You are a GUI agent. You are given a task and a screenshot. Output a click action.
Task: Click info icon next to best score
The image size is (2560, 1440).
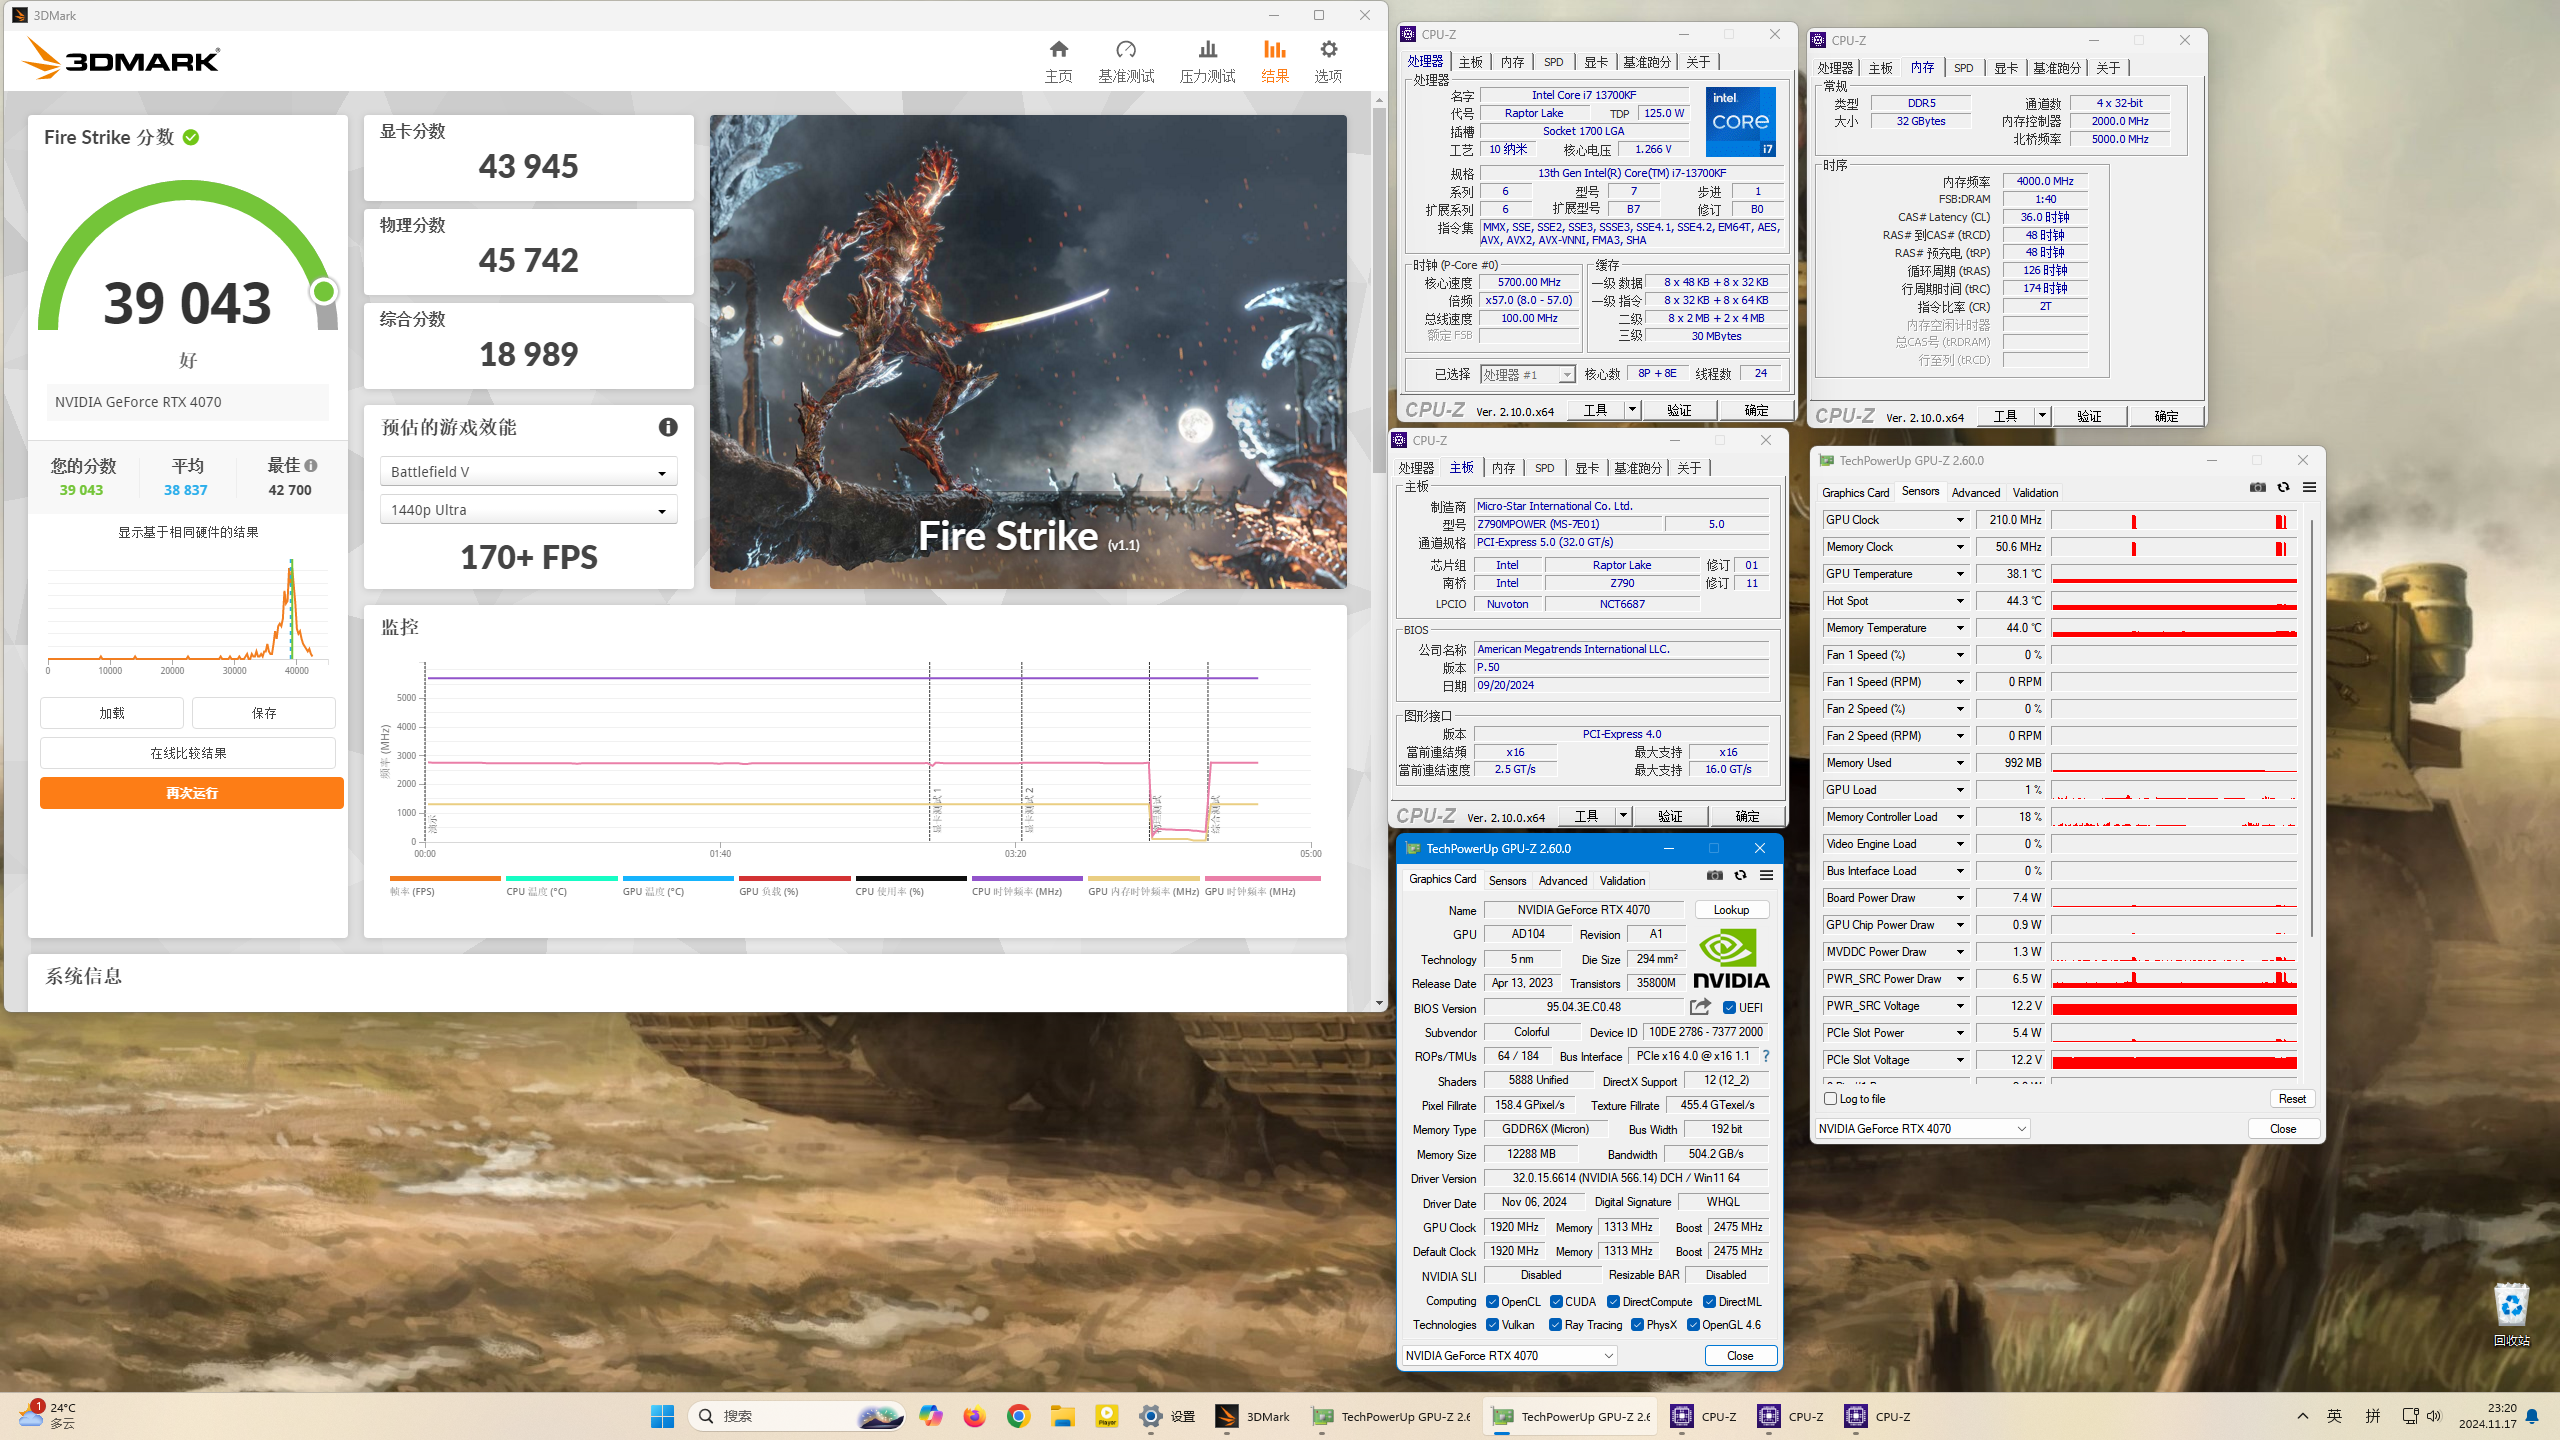[311, 466]
